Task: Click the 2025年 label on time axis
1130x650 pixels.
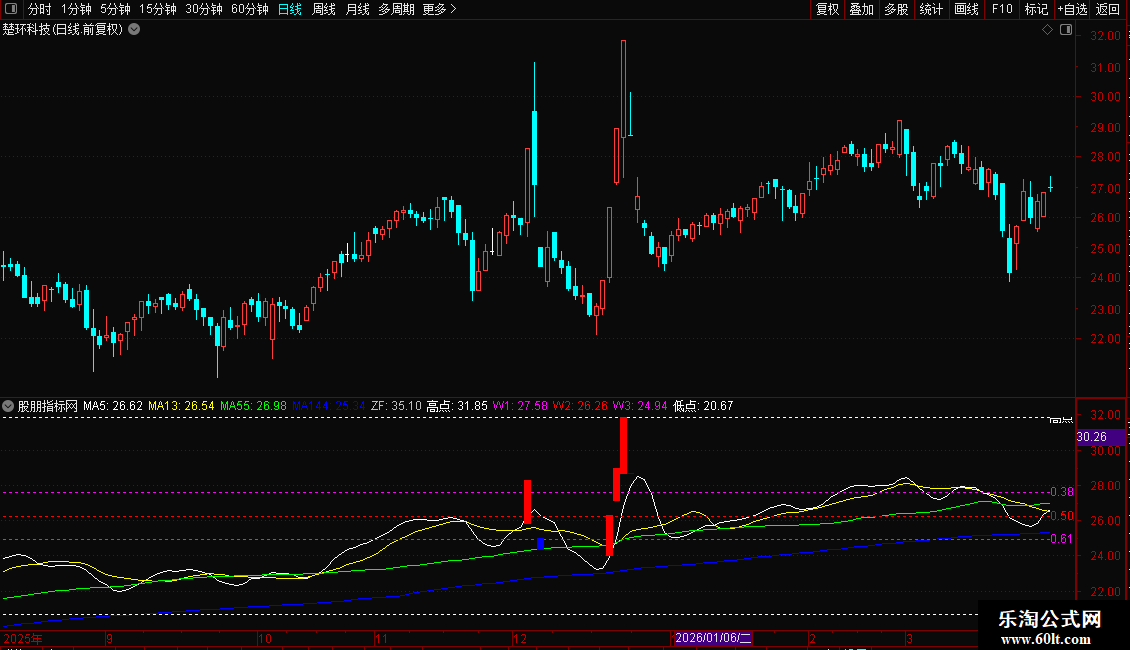Action: point(23,638)
